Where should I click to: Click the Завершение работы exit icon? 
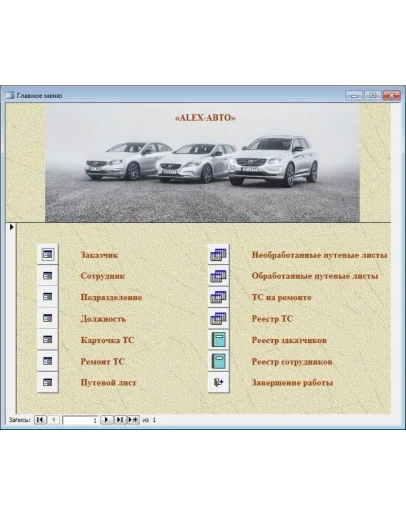[x=219, y=382]
